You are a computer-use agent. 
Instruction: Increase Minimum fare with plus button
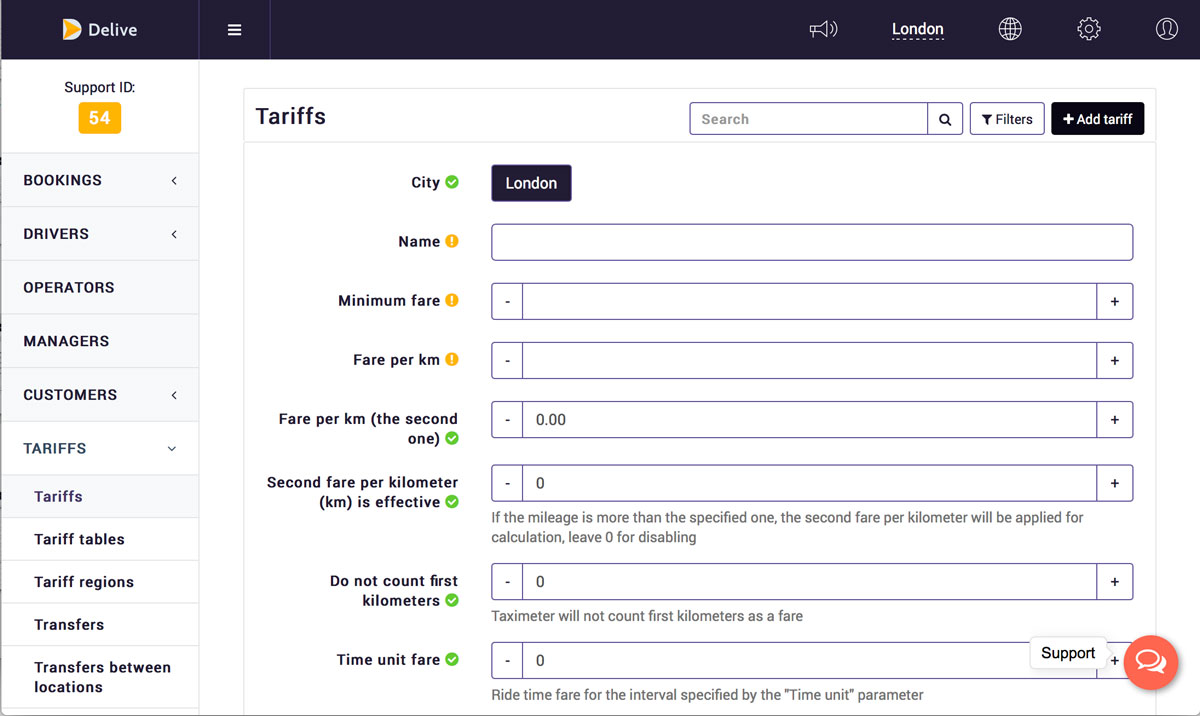1114,301
